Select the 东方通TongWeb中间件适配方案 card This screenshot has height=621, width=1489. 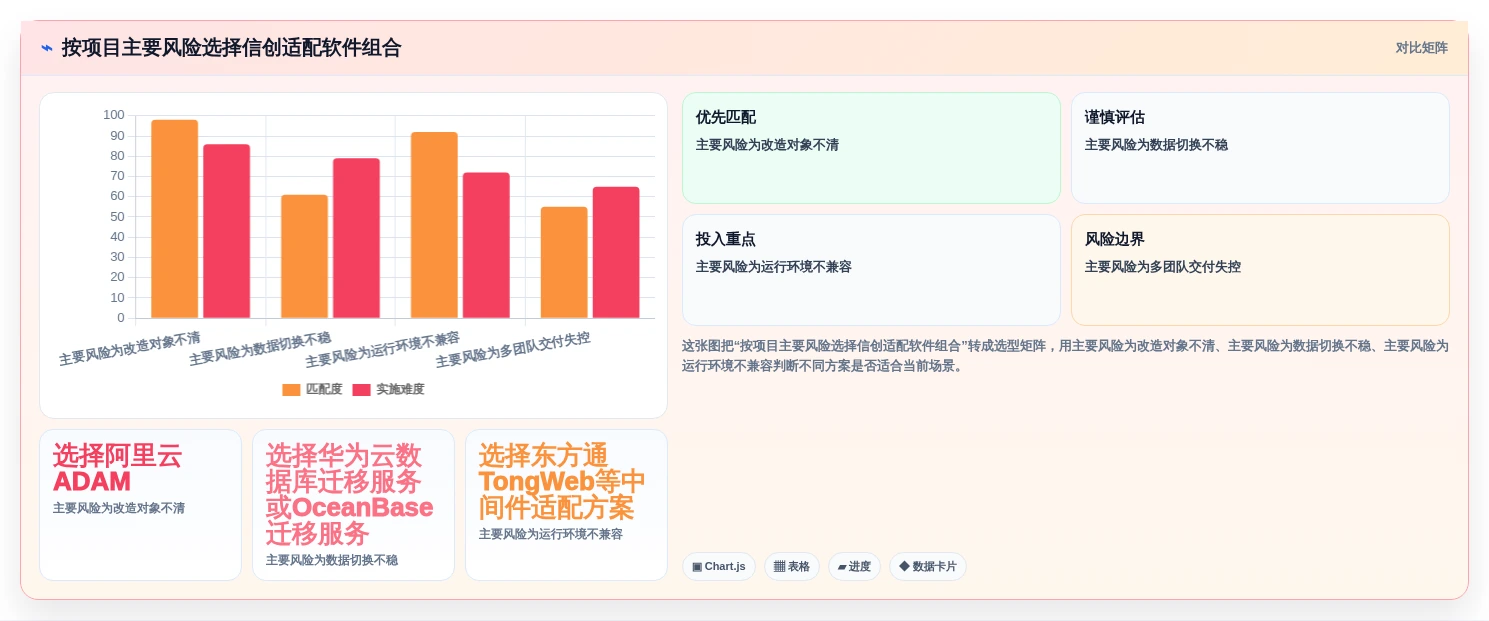(566, 505)
